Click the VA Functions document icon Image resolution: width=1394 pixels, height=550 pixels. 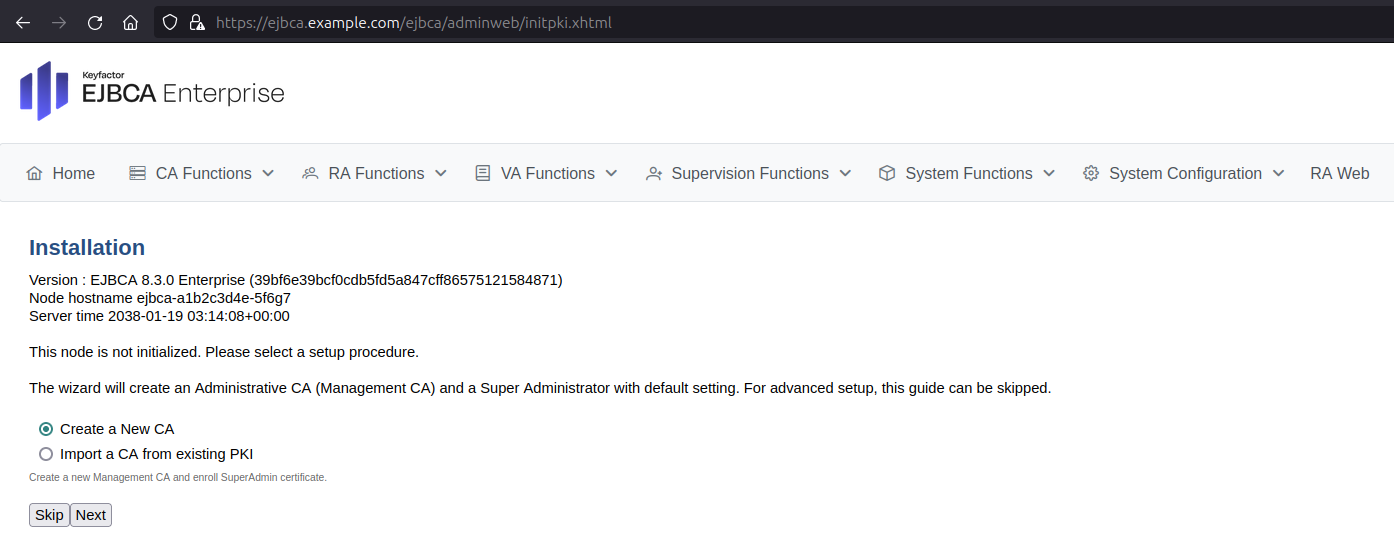(x=483, y=174)
